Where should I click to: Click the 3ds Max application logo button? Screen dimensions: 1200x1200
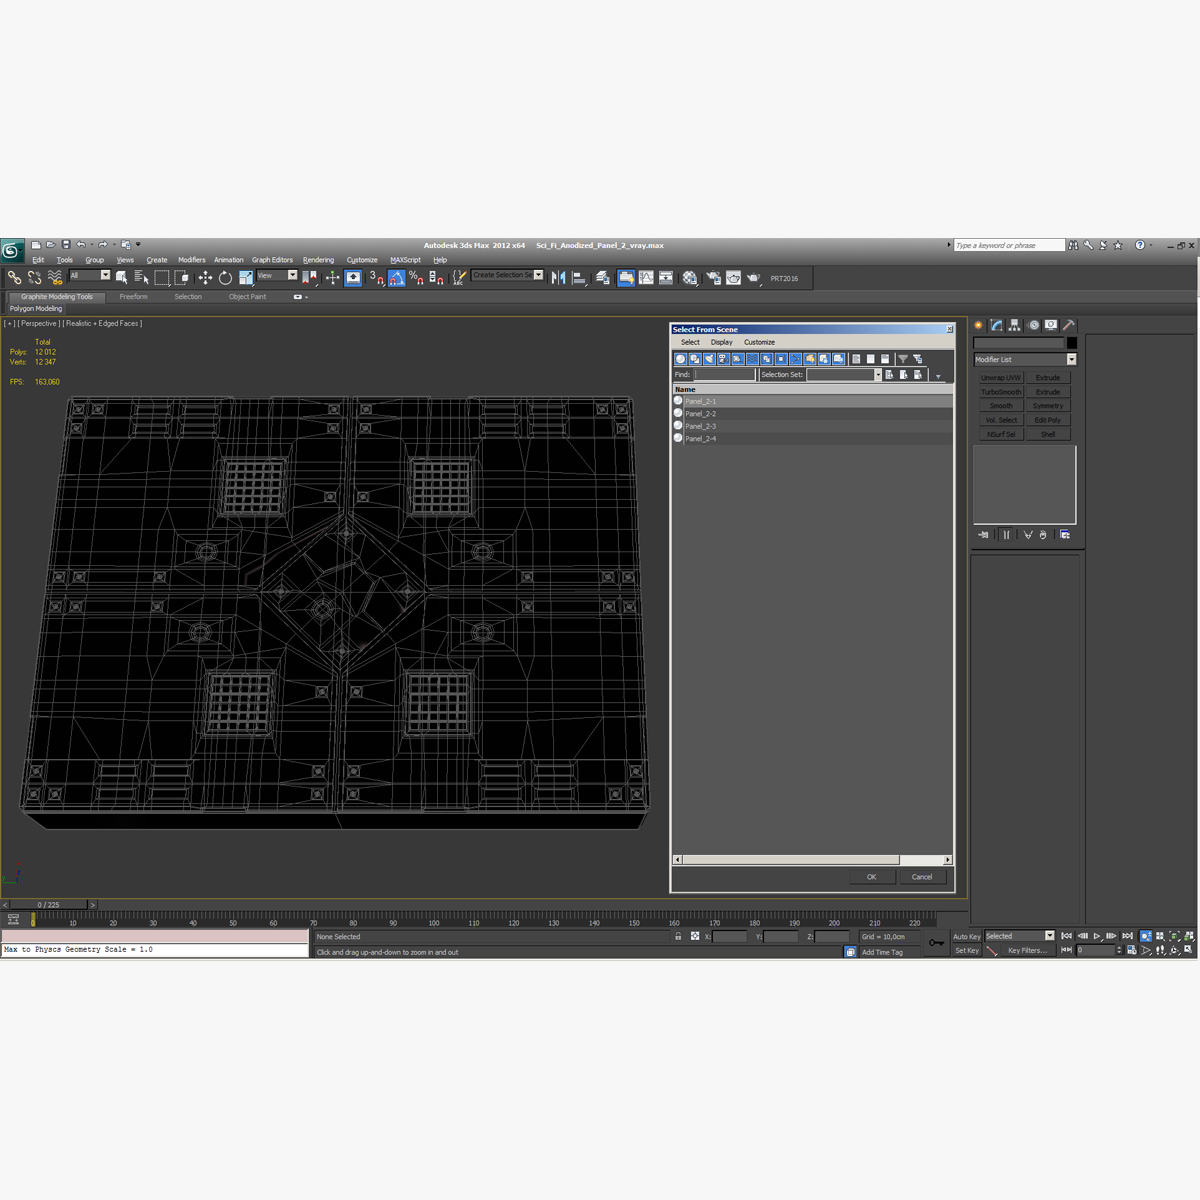tap(12, 250)
